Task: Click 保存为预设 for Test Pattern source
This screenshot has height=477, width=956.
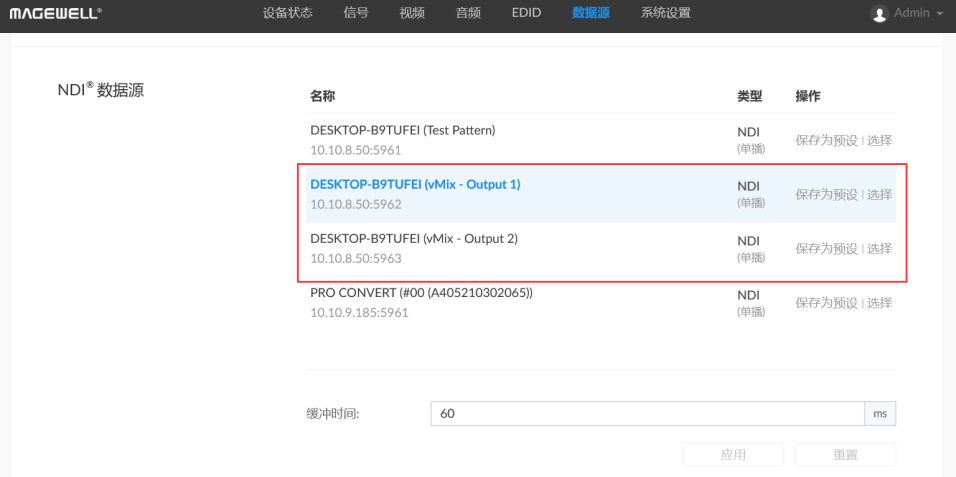Action: pyautogui.click(x=826, y=140)
